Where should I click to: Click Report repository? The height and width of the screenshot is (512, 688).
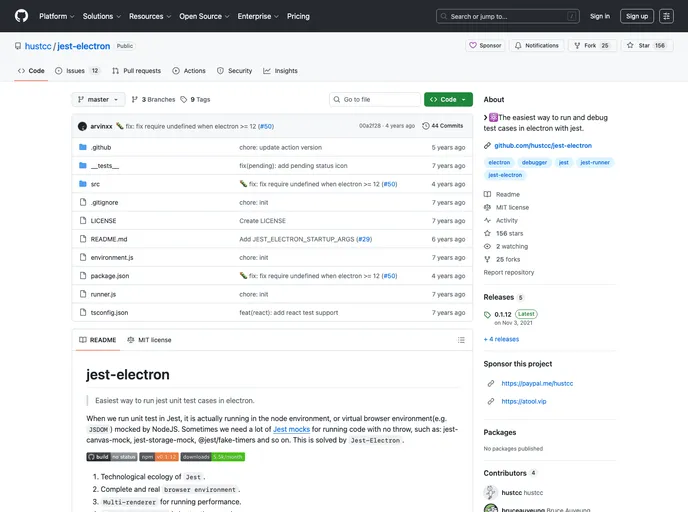pyautogui.click(x=509, y=272)
